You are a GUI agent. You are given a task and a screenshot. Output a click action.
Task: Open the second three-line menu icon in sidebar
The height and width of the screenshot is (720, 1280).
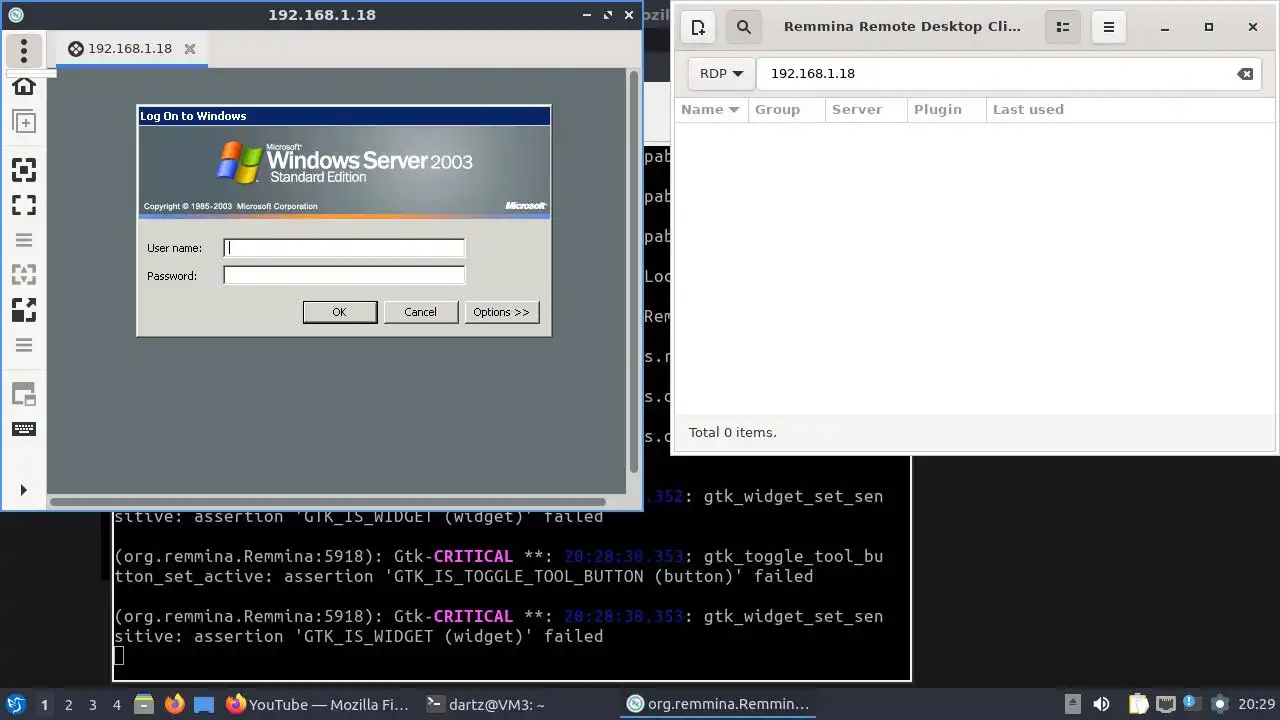tap(24, 345)
